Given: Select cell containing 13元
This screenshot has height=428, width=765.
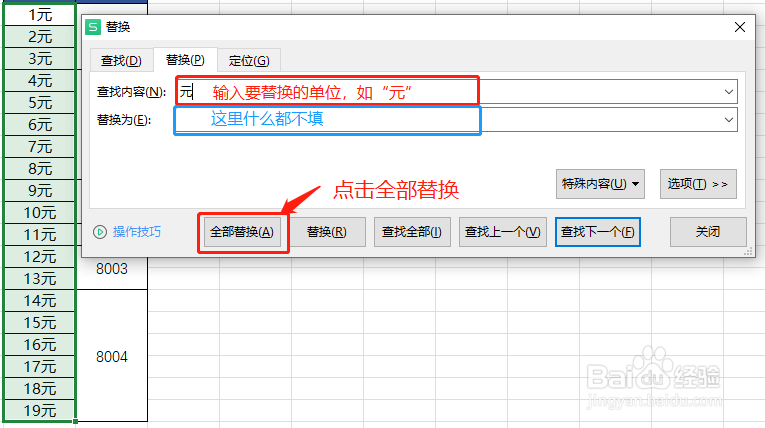Looking at the screenshot, I should click(40, 279).
